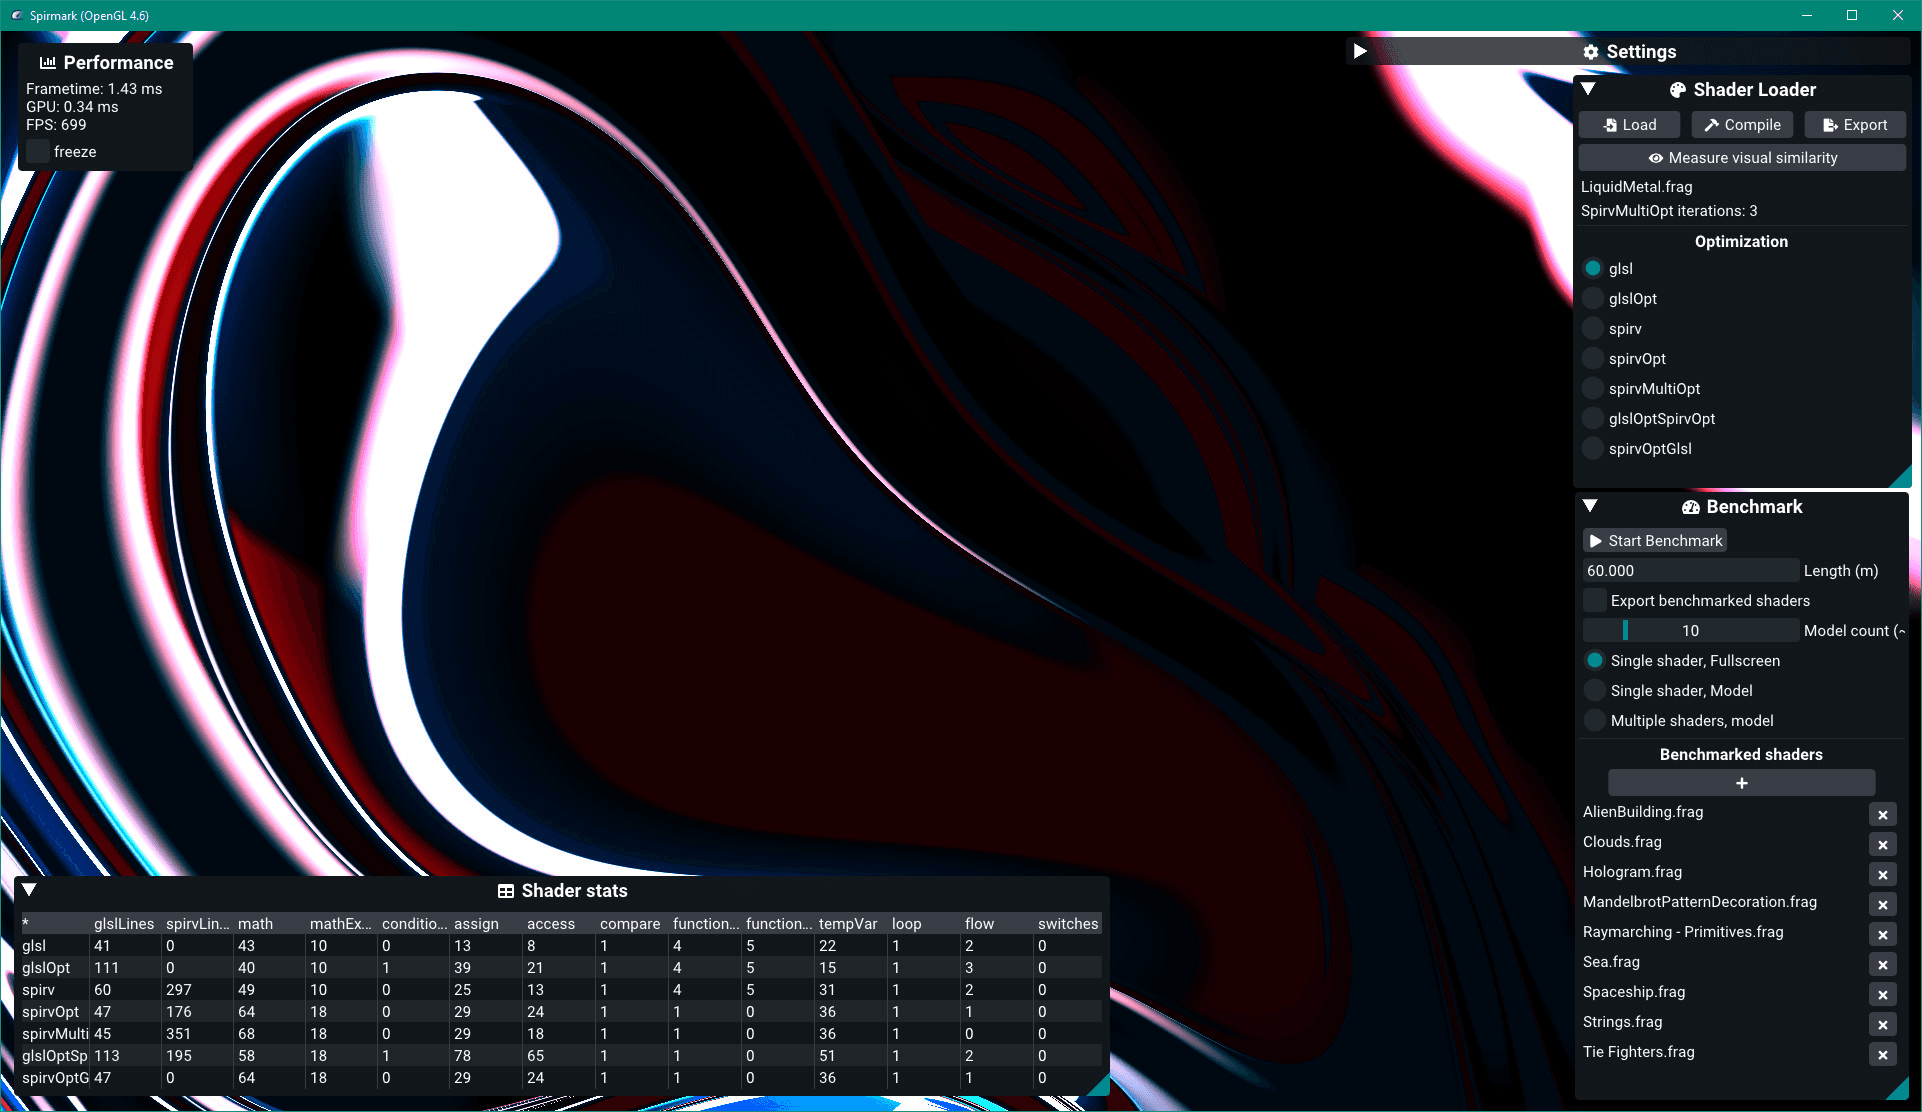Check Export benchmarked shaders option
This screenshot has width=1922, height=1112.
pyautogui.click(x=1595, y=601)
